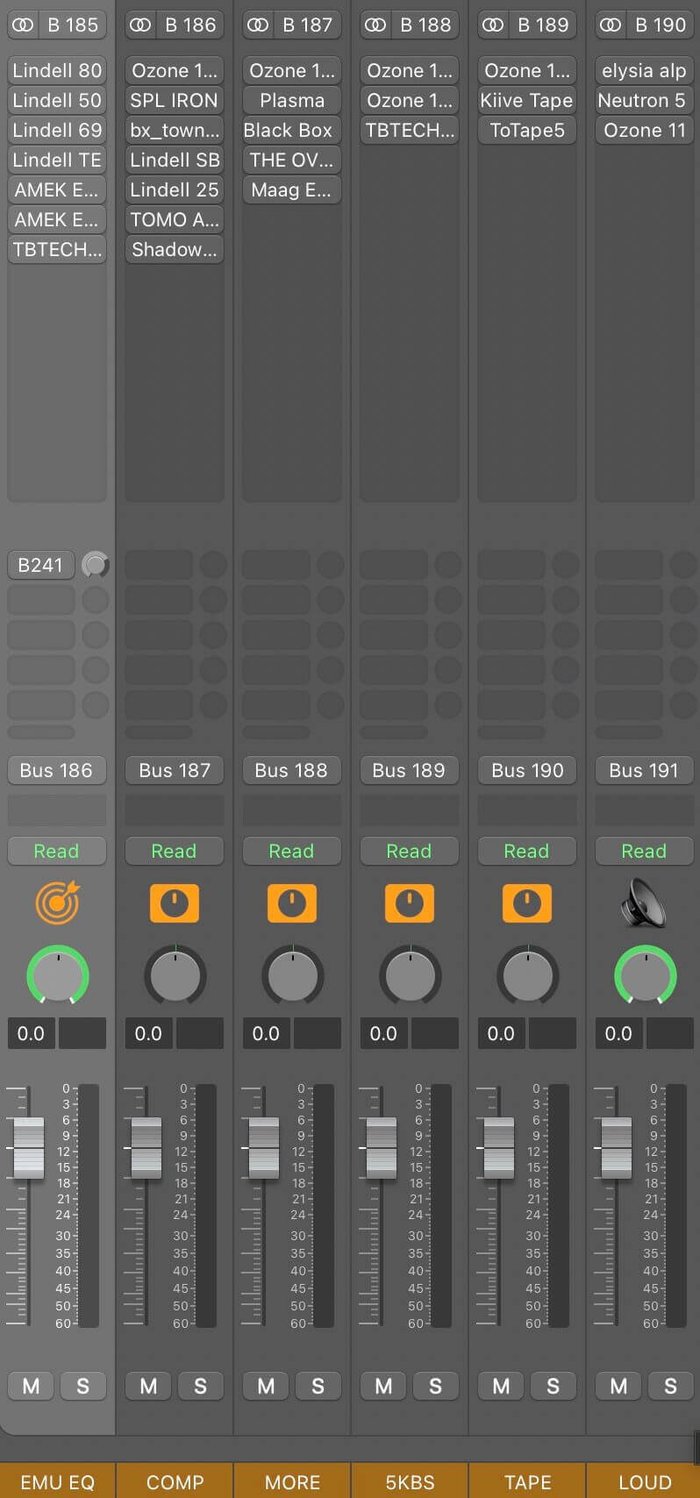Mute the MORE channel
The width and height of the screenshot is (700, 1498).
[x=266, y=1386]
